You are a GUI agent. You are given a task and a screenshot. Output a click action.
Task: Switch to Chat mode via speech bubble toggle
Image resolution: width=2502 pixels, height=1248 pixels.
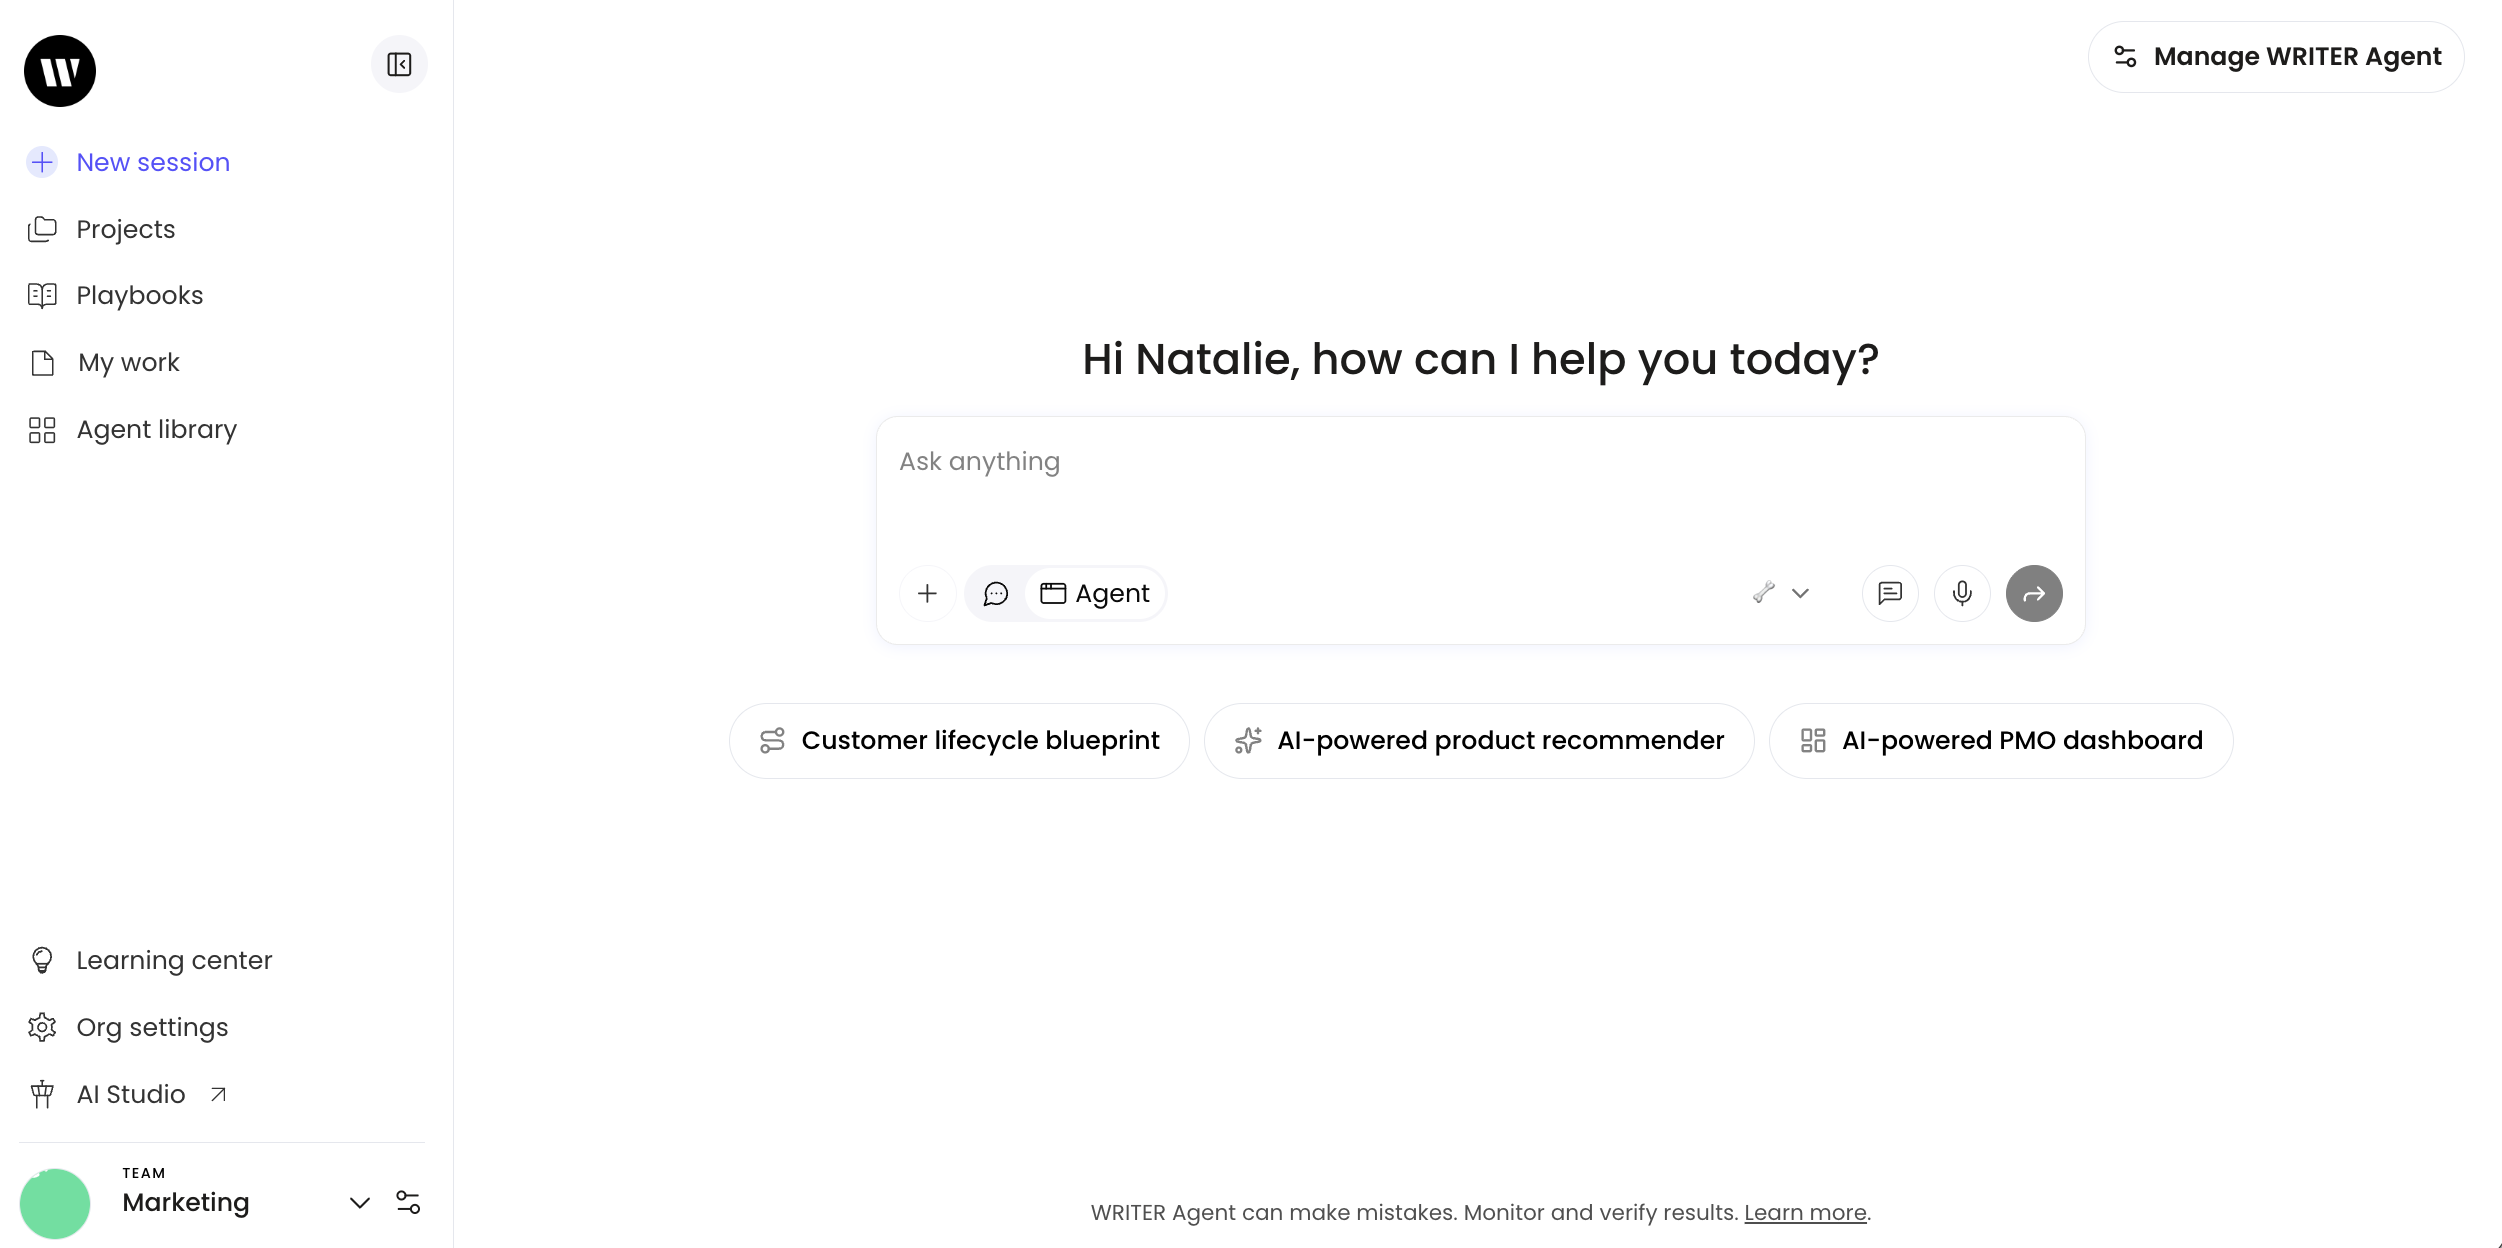996,594
